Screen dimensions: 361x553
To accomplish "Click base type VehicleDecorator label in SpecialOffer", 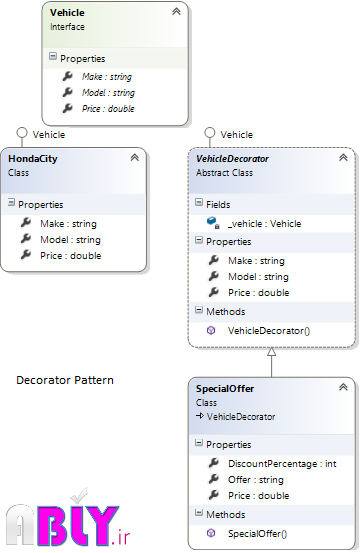I will 241,417.
